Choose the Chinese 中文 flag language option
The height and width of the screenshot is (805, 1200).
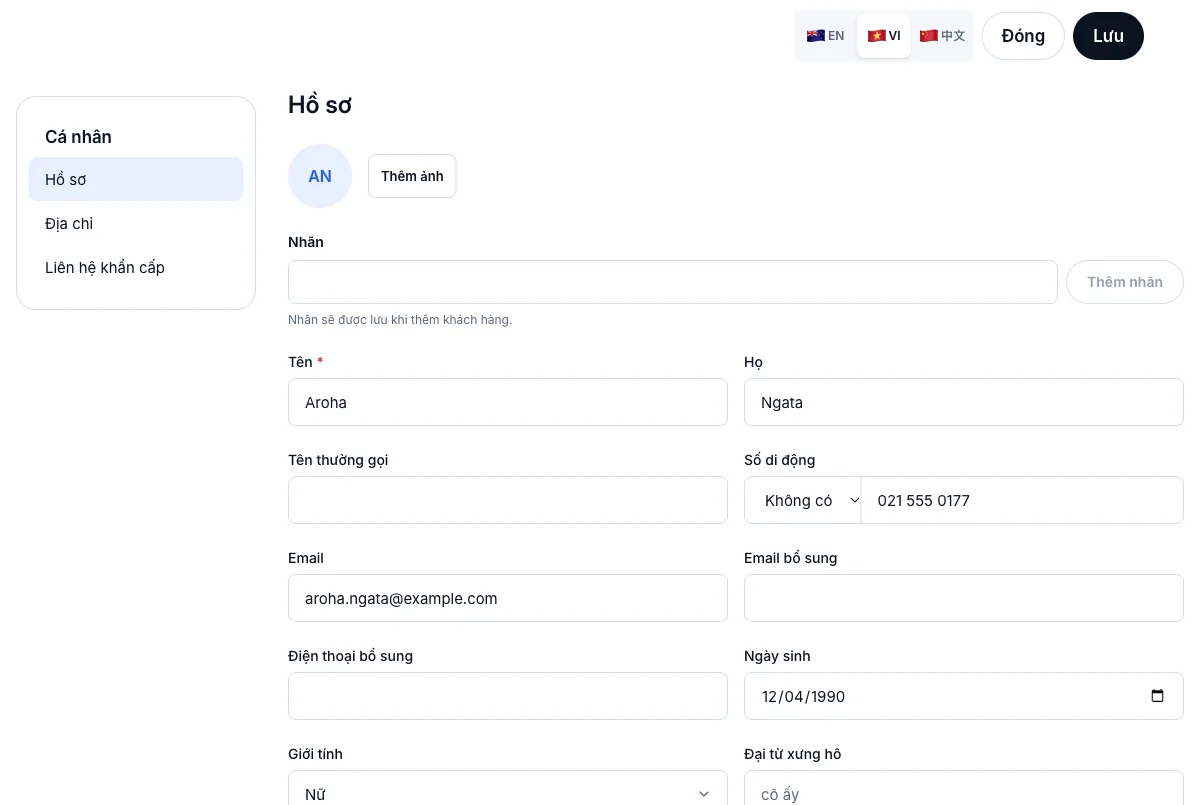pos(942,36)
